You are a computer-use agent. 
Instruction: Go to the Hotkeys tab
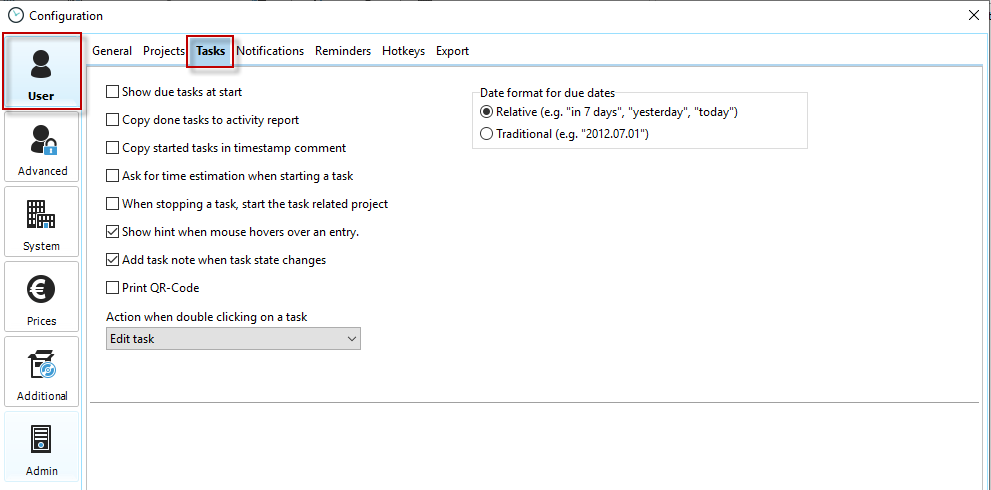coord(403,51)
